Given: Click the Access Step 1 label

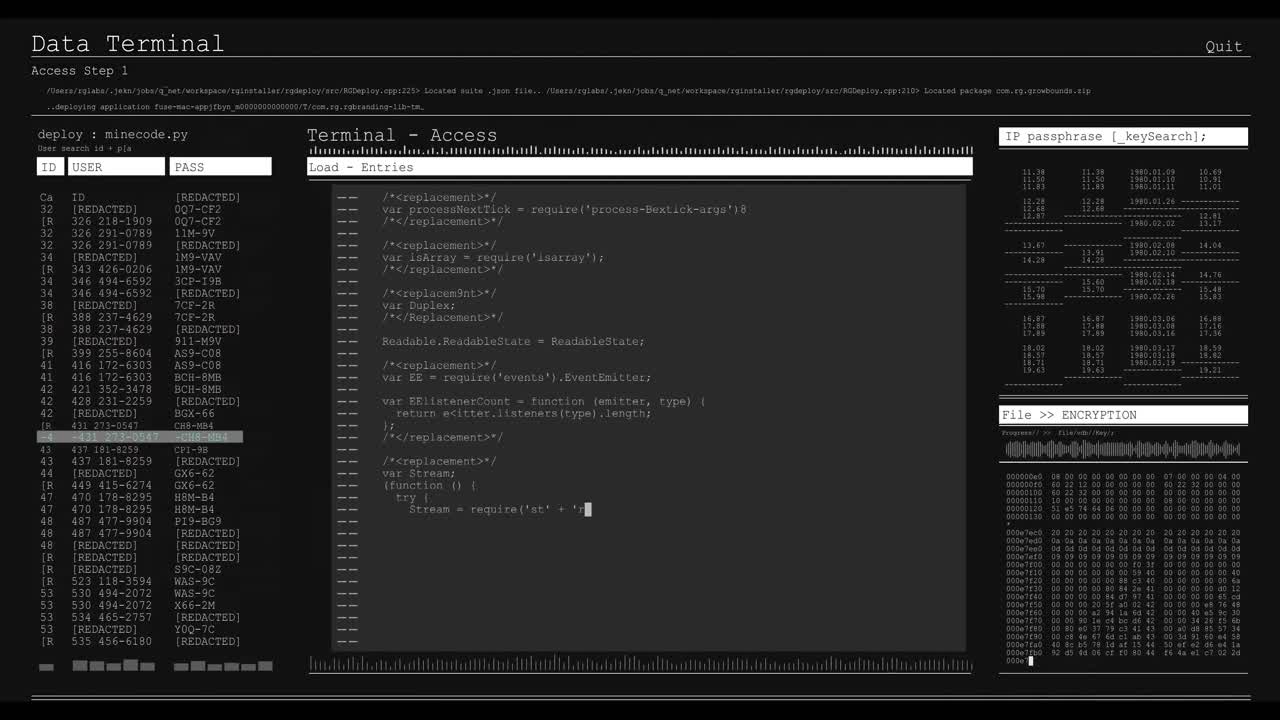Looking at the screenshot, I should 79,71.
